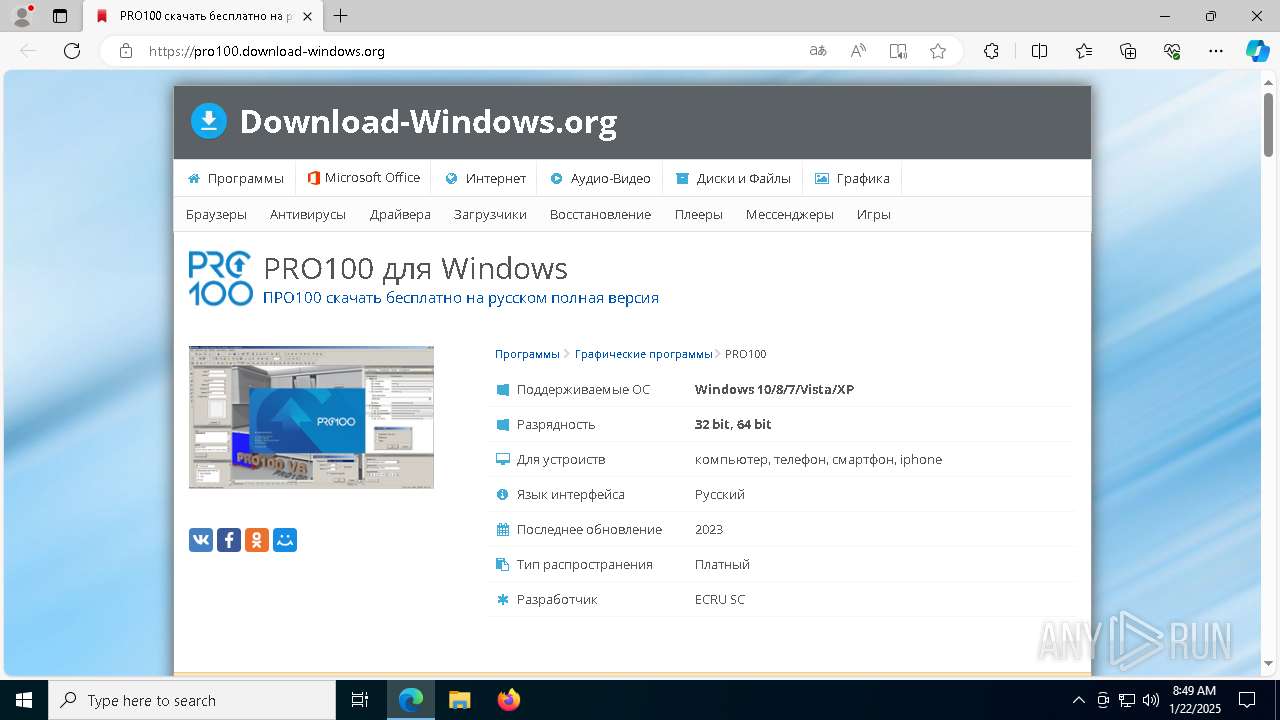This screenshot has width=1280, height=720.
Task: Click the translate page icon
Action: point(818,51)
